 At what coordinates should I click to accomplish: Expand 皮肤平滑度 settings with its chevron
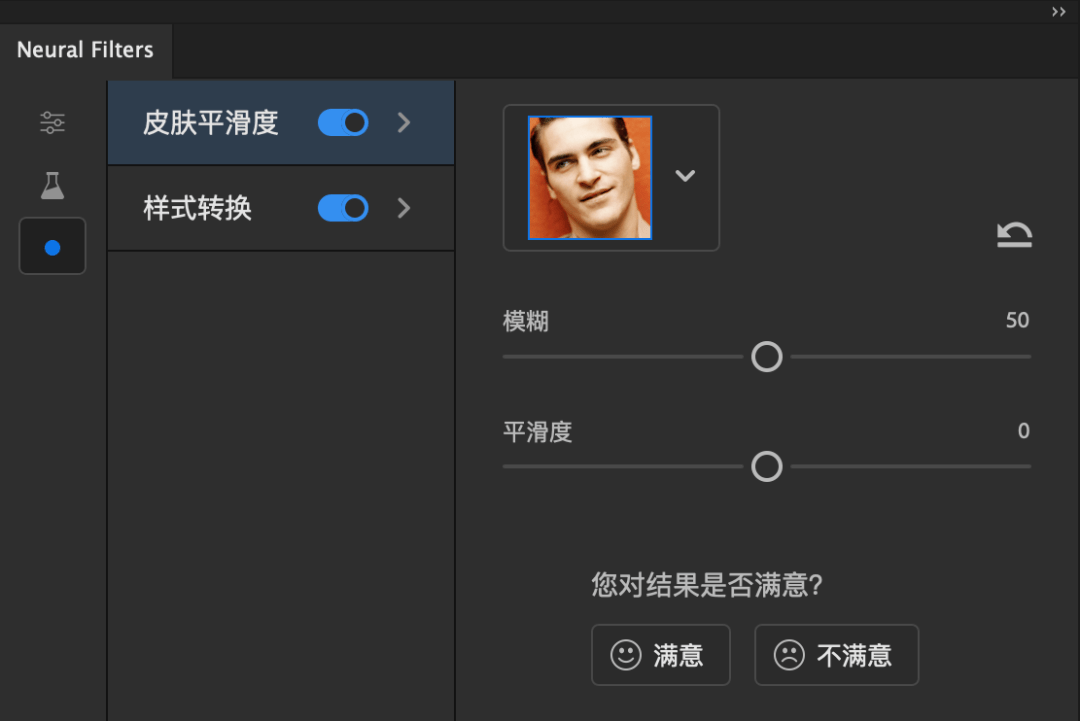click(x=404, y=123)
